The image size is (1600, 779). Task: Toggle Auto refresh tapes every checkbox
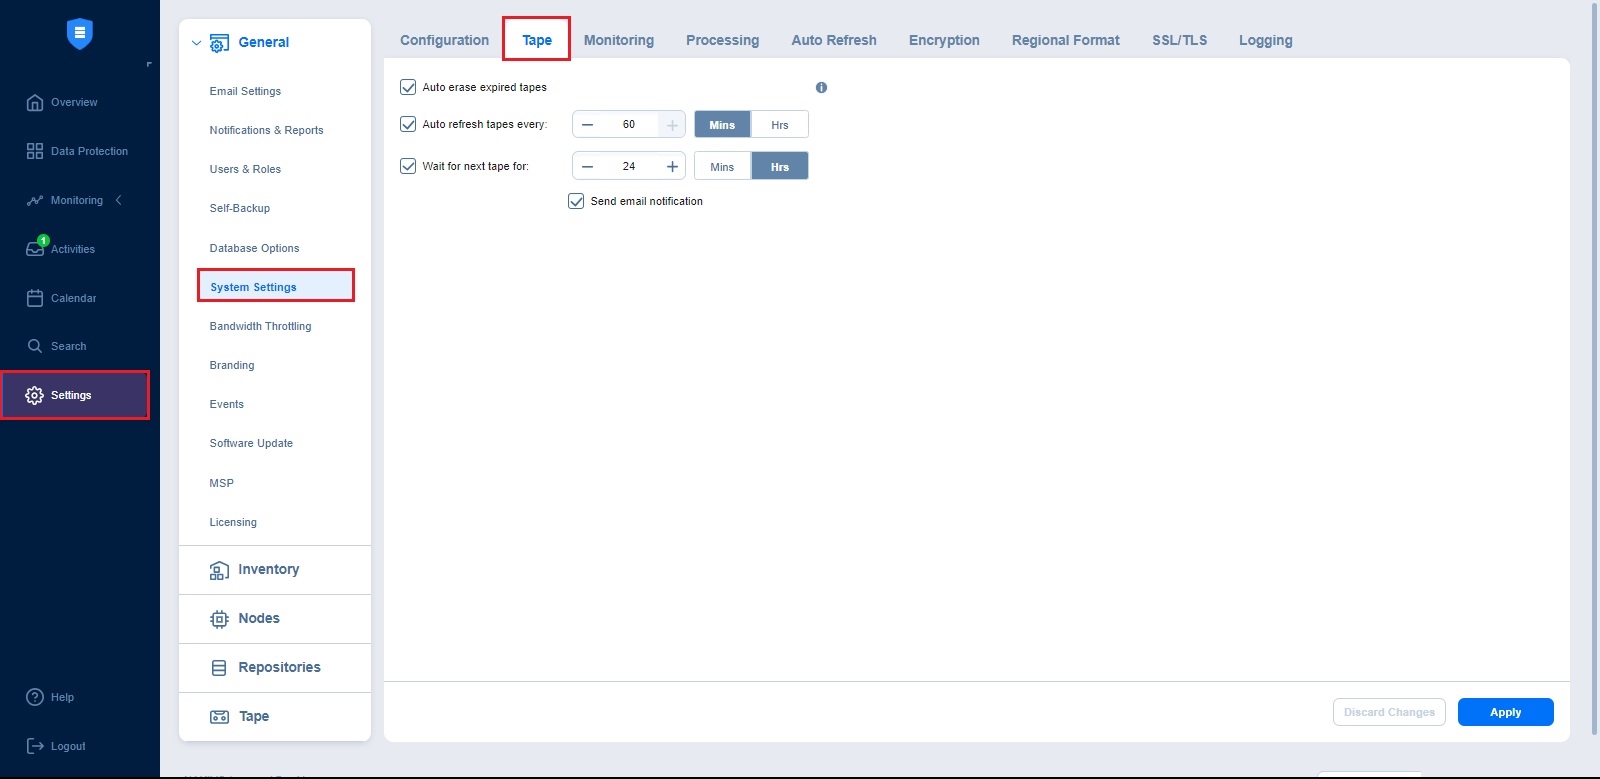pos(408,124)
